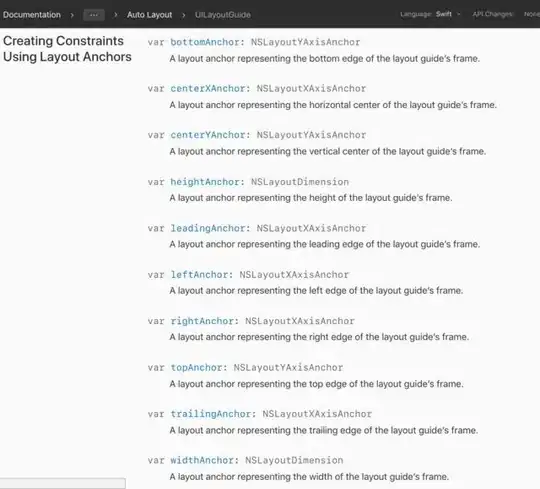Click NSLayoutYAxisAnchor type beside bottomAnchor

(305, 42)
